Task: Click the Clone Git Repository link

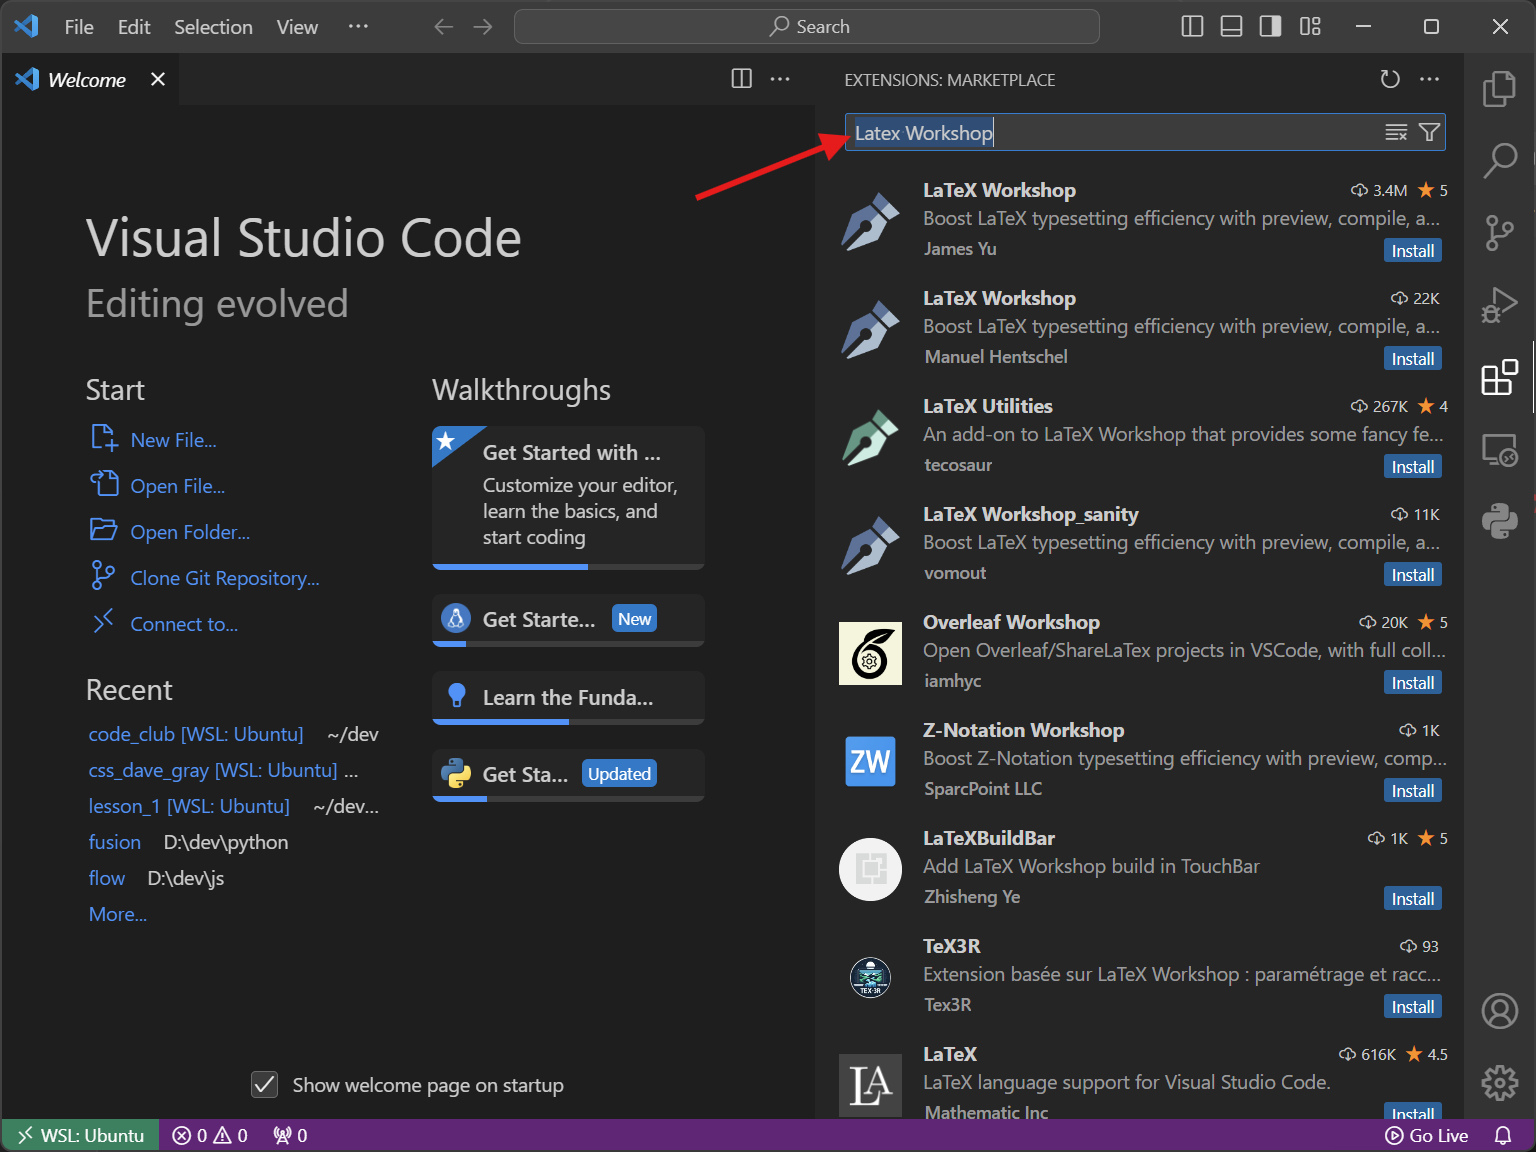Action: (225, 578)
